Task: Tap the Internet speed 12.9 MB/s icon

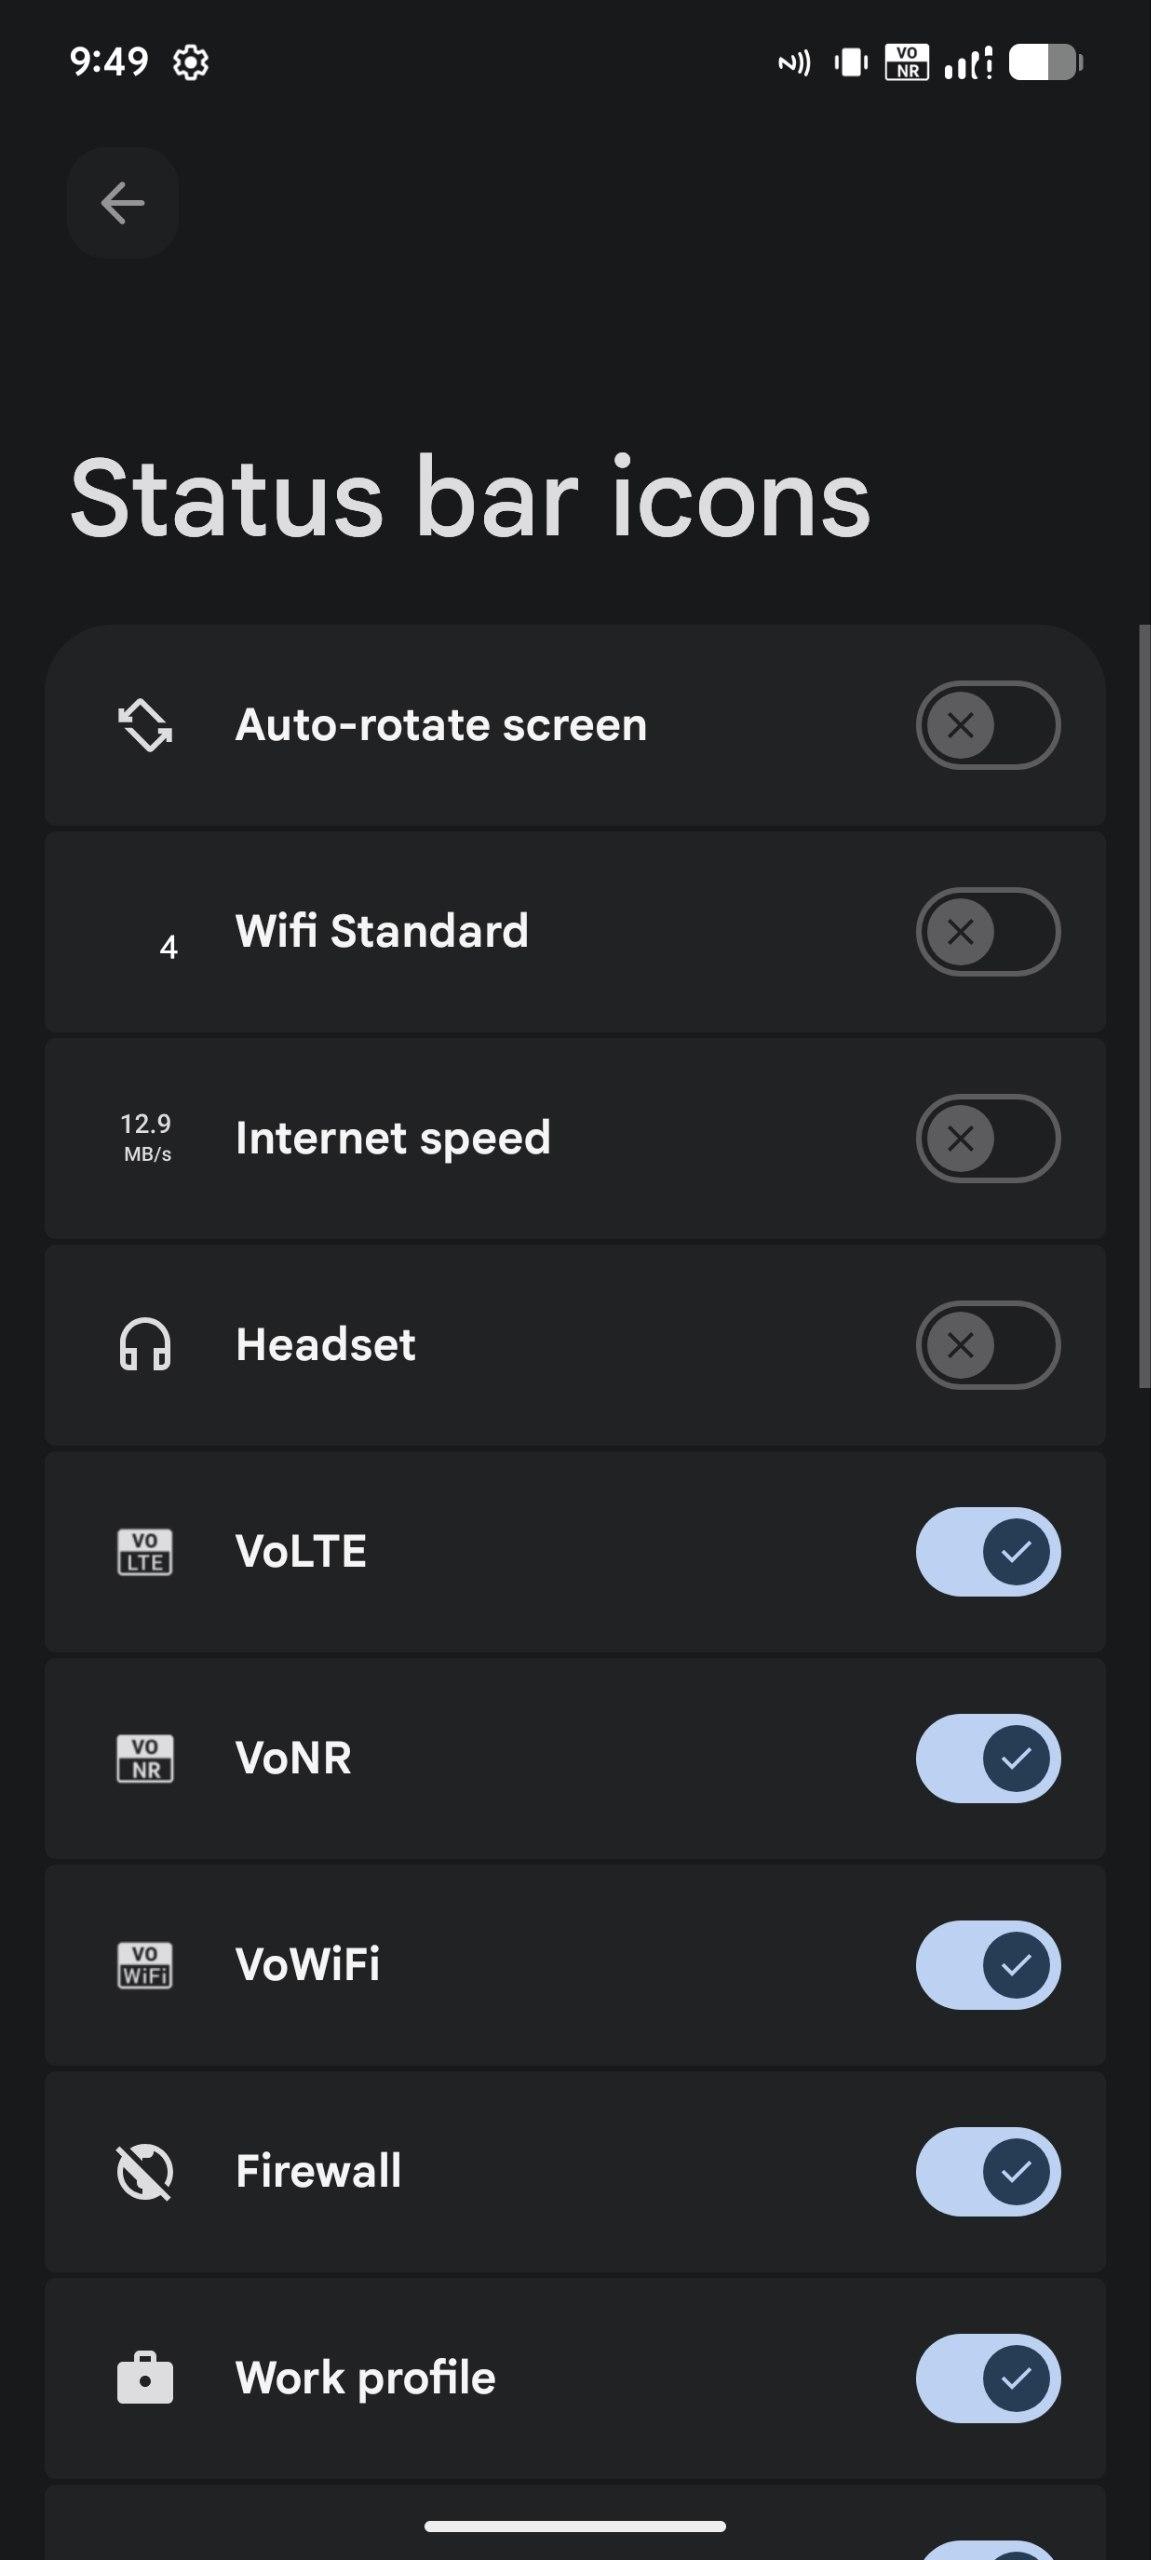Action: pos(146,1138)
